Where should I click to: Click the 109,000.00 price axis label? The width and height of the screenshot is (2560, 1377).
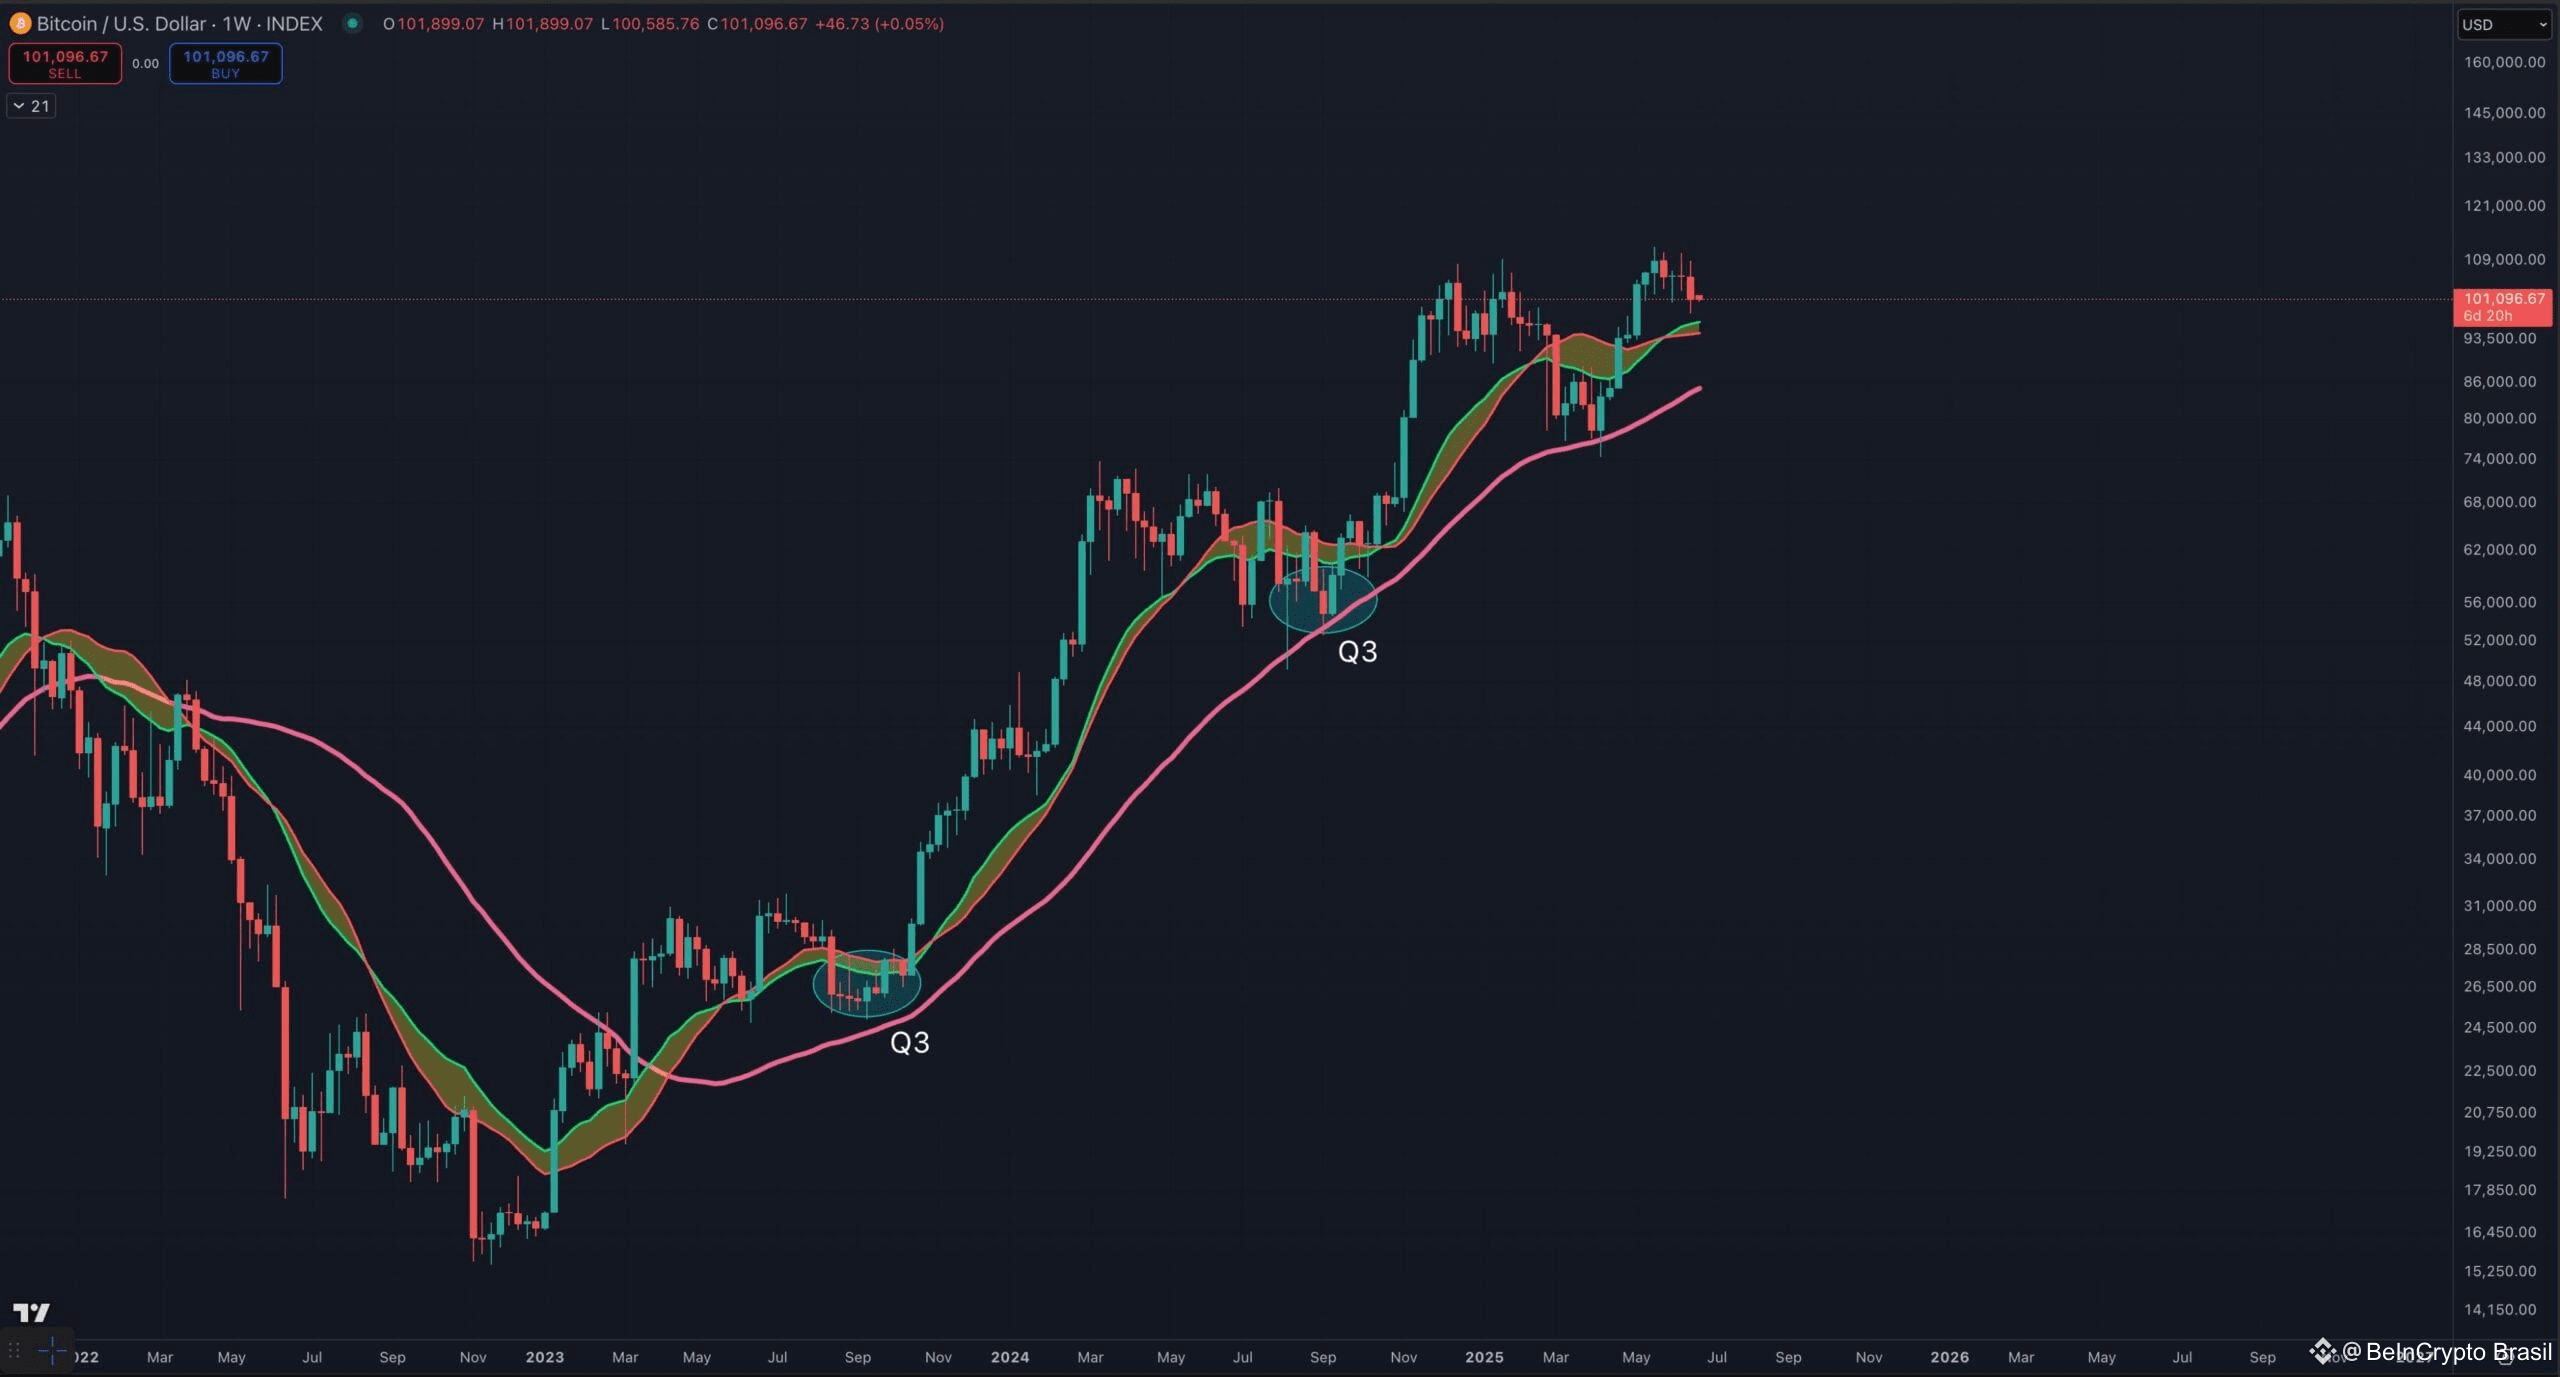tap(2504, 260)
